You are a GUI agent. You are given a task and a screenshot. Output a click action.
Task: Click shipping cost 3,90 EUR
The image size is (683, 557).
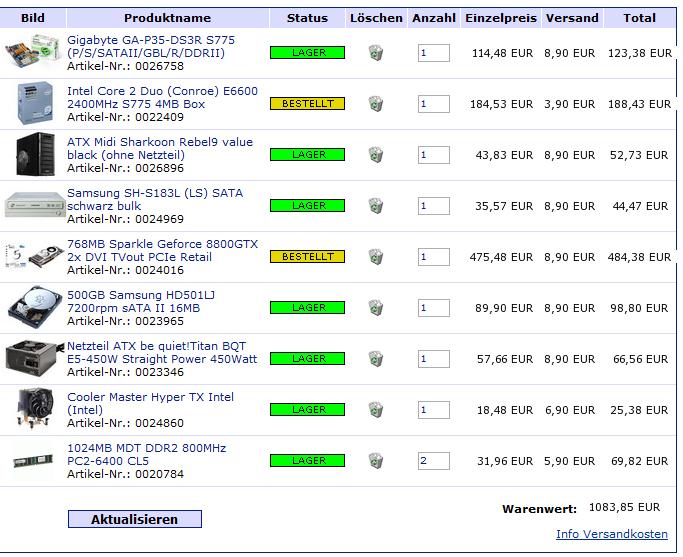(569, 104)
